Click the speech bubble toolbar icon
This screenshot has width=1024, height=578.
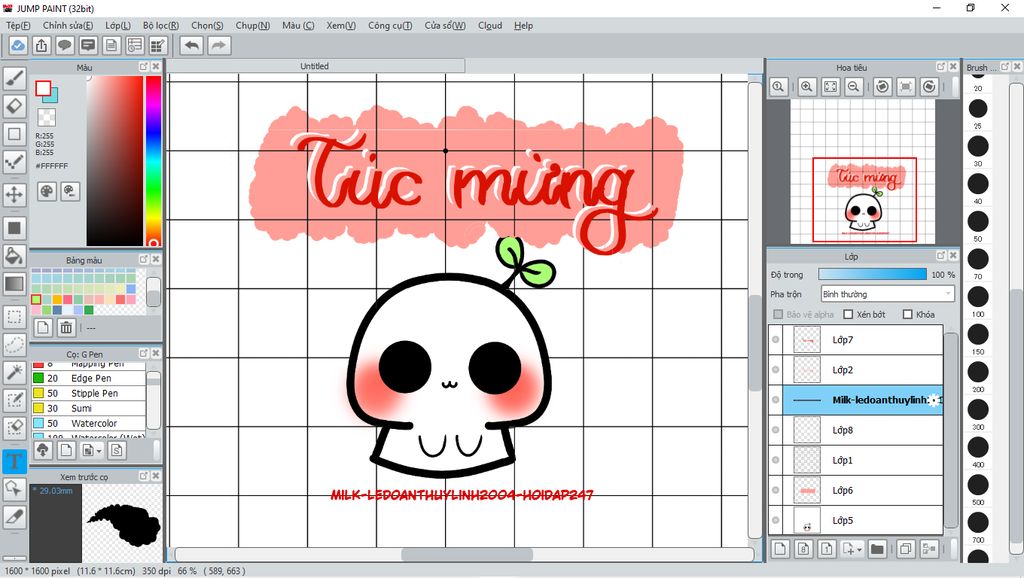click(65, 45)
